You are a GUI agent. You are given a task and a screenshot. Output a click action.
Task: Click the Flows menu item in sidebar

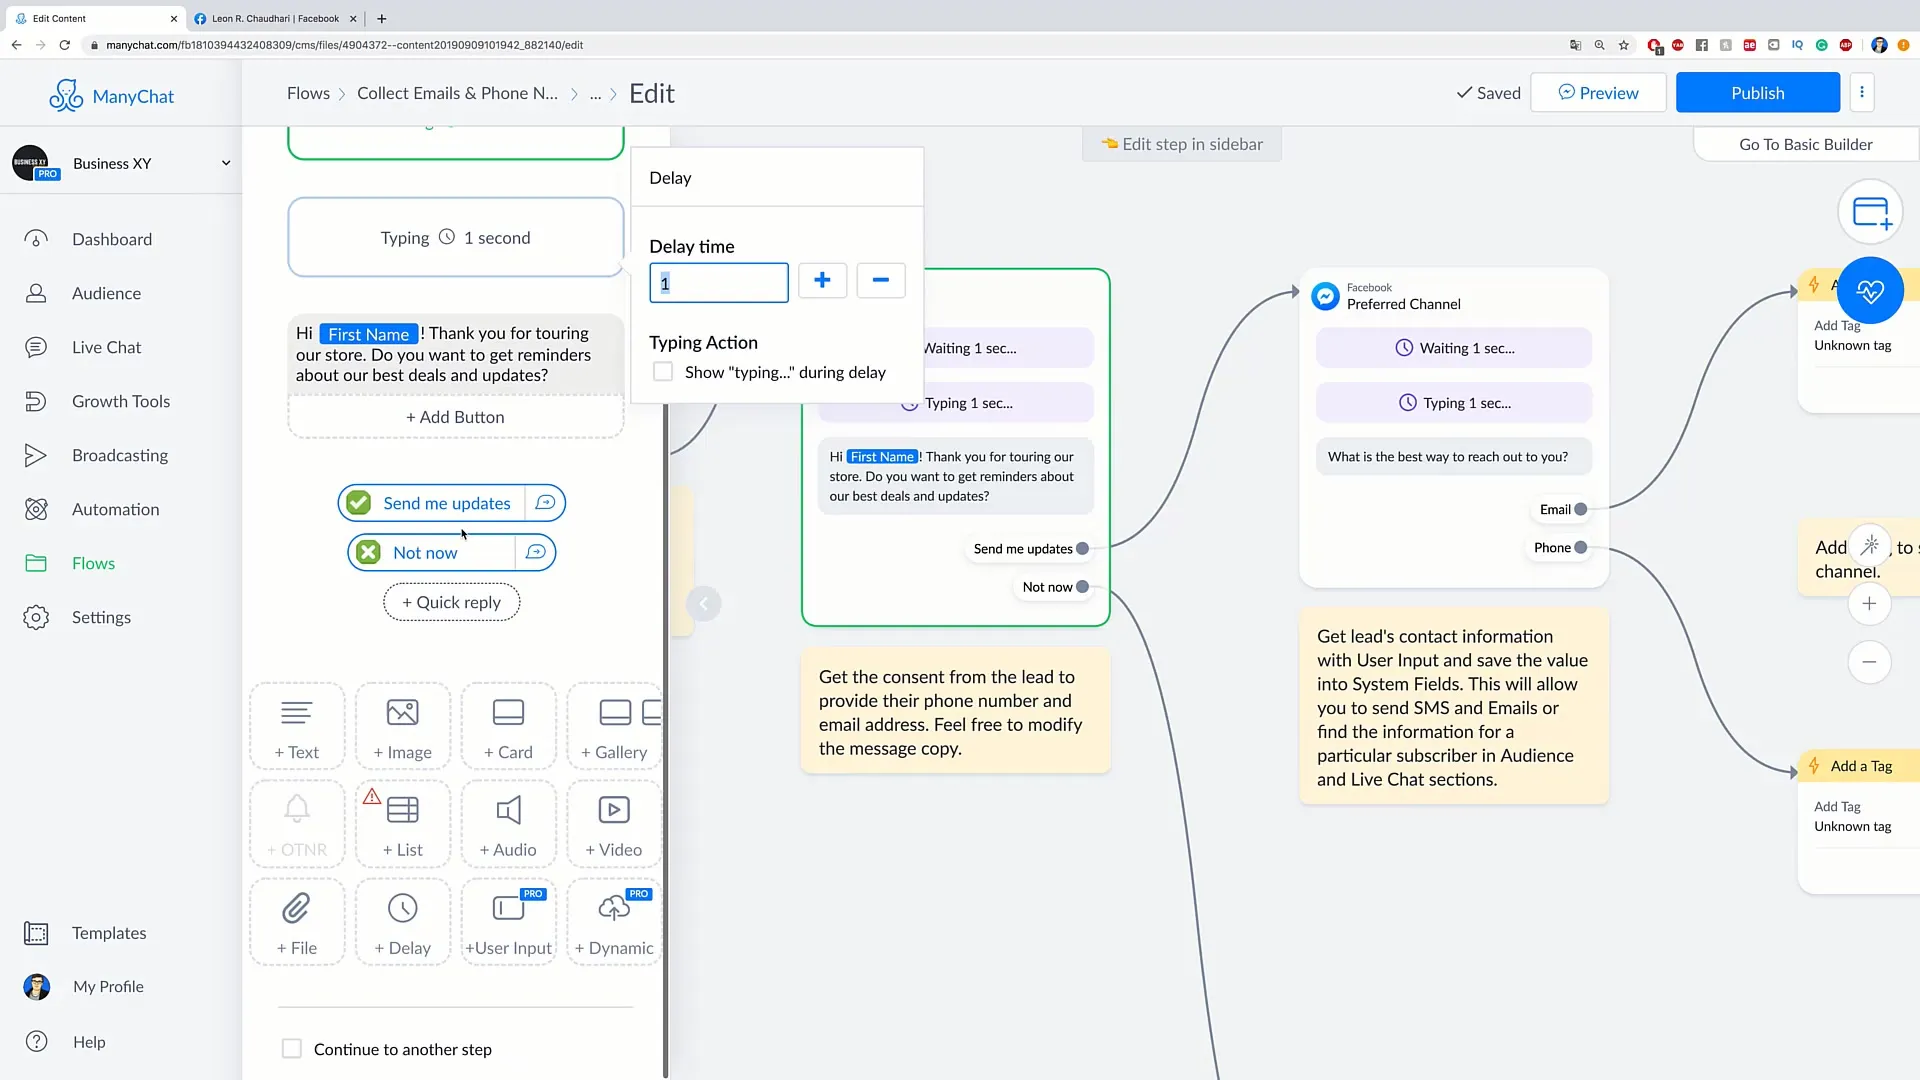(94, 563)
